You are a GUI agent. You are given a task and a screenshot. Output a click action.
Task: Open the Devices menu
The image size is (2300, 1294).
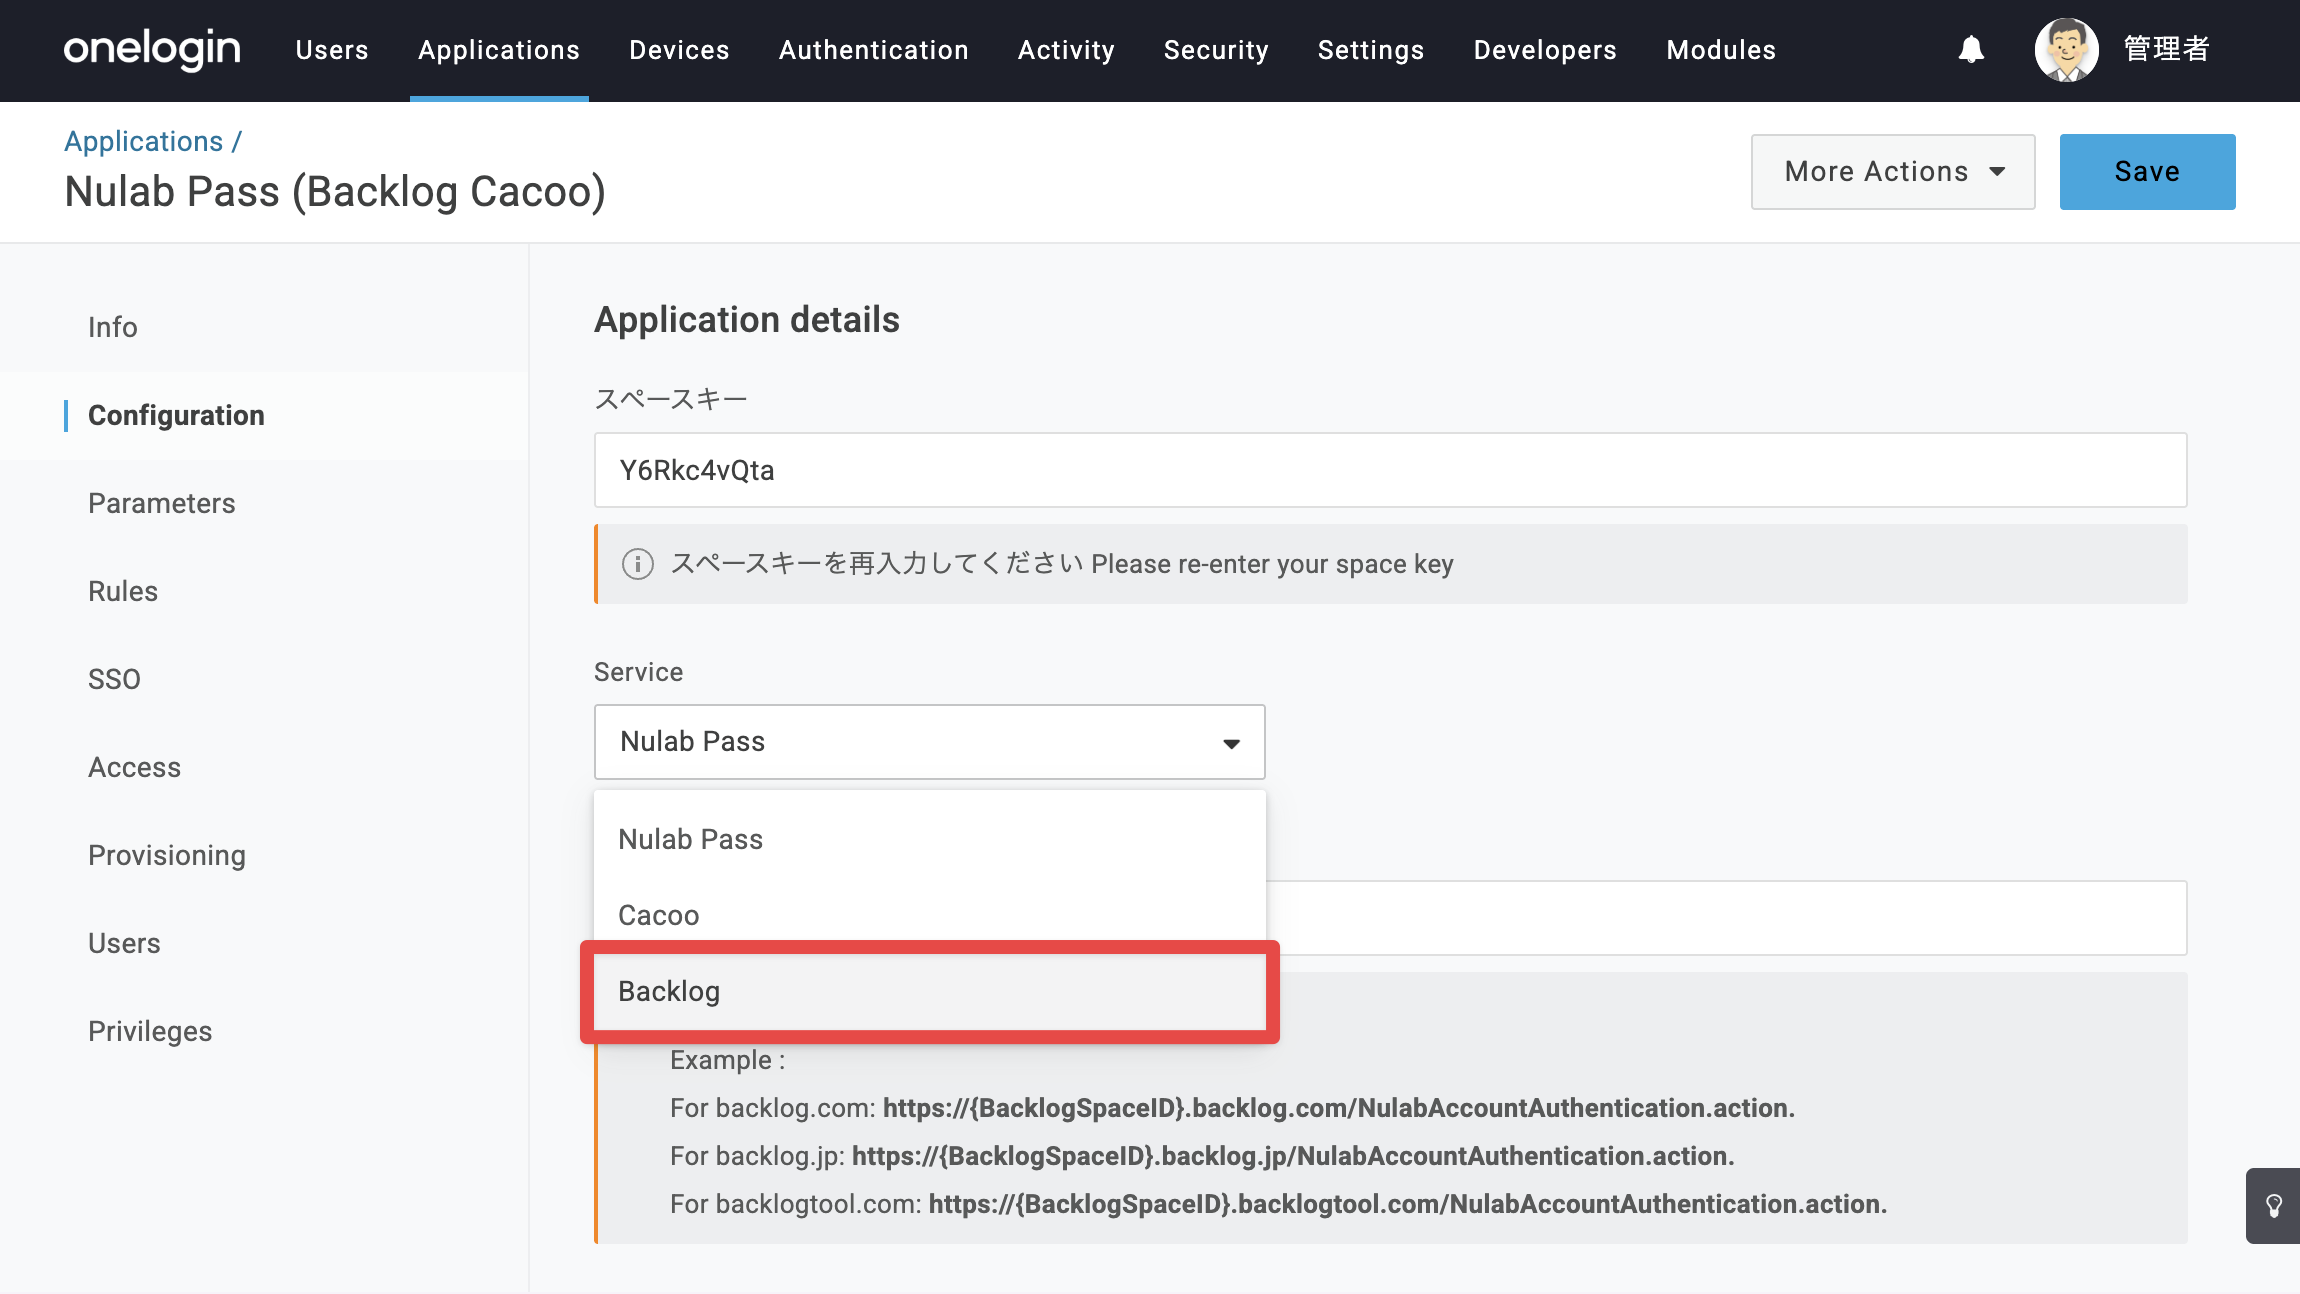tap(679, 50)
